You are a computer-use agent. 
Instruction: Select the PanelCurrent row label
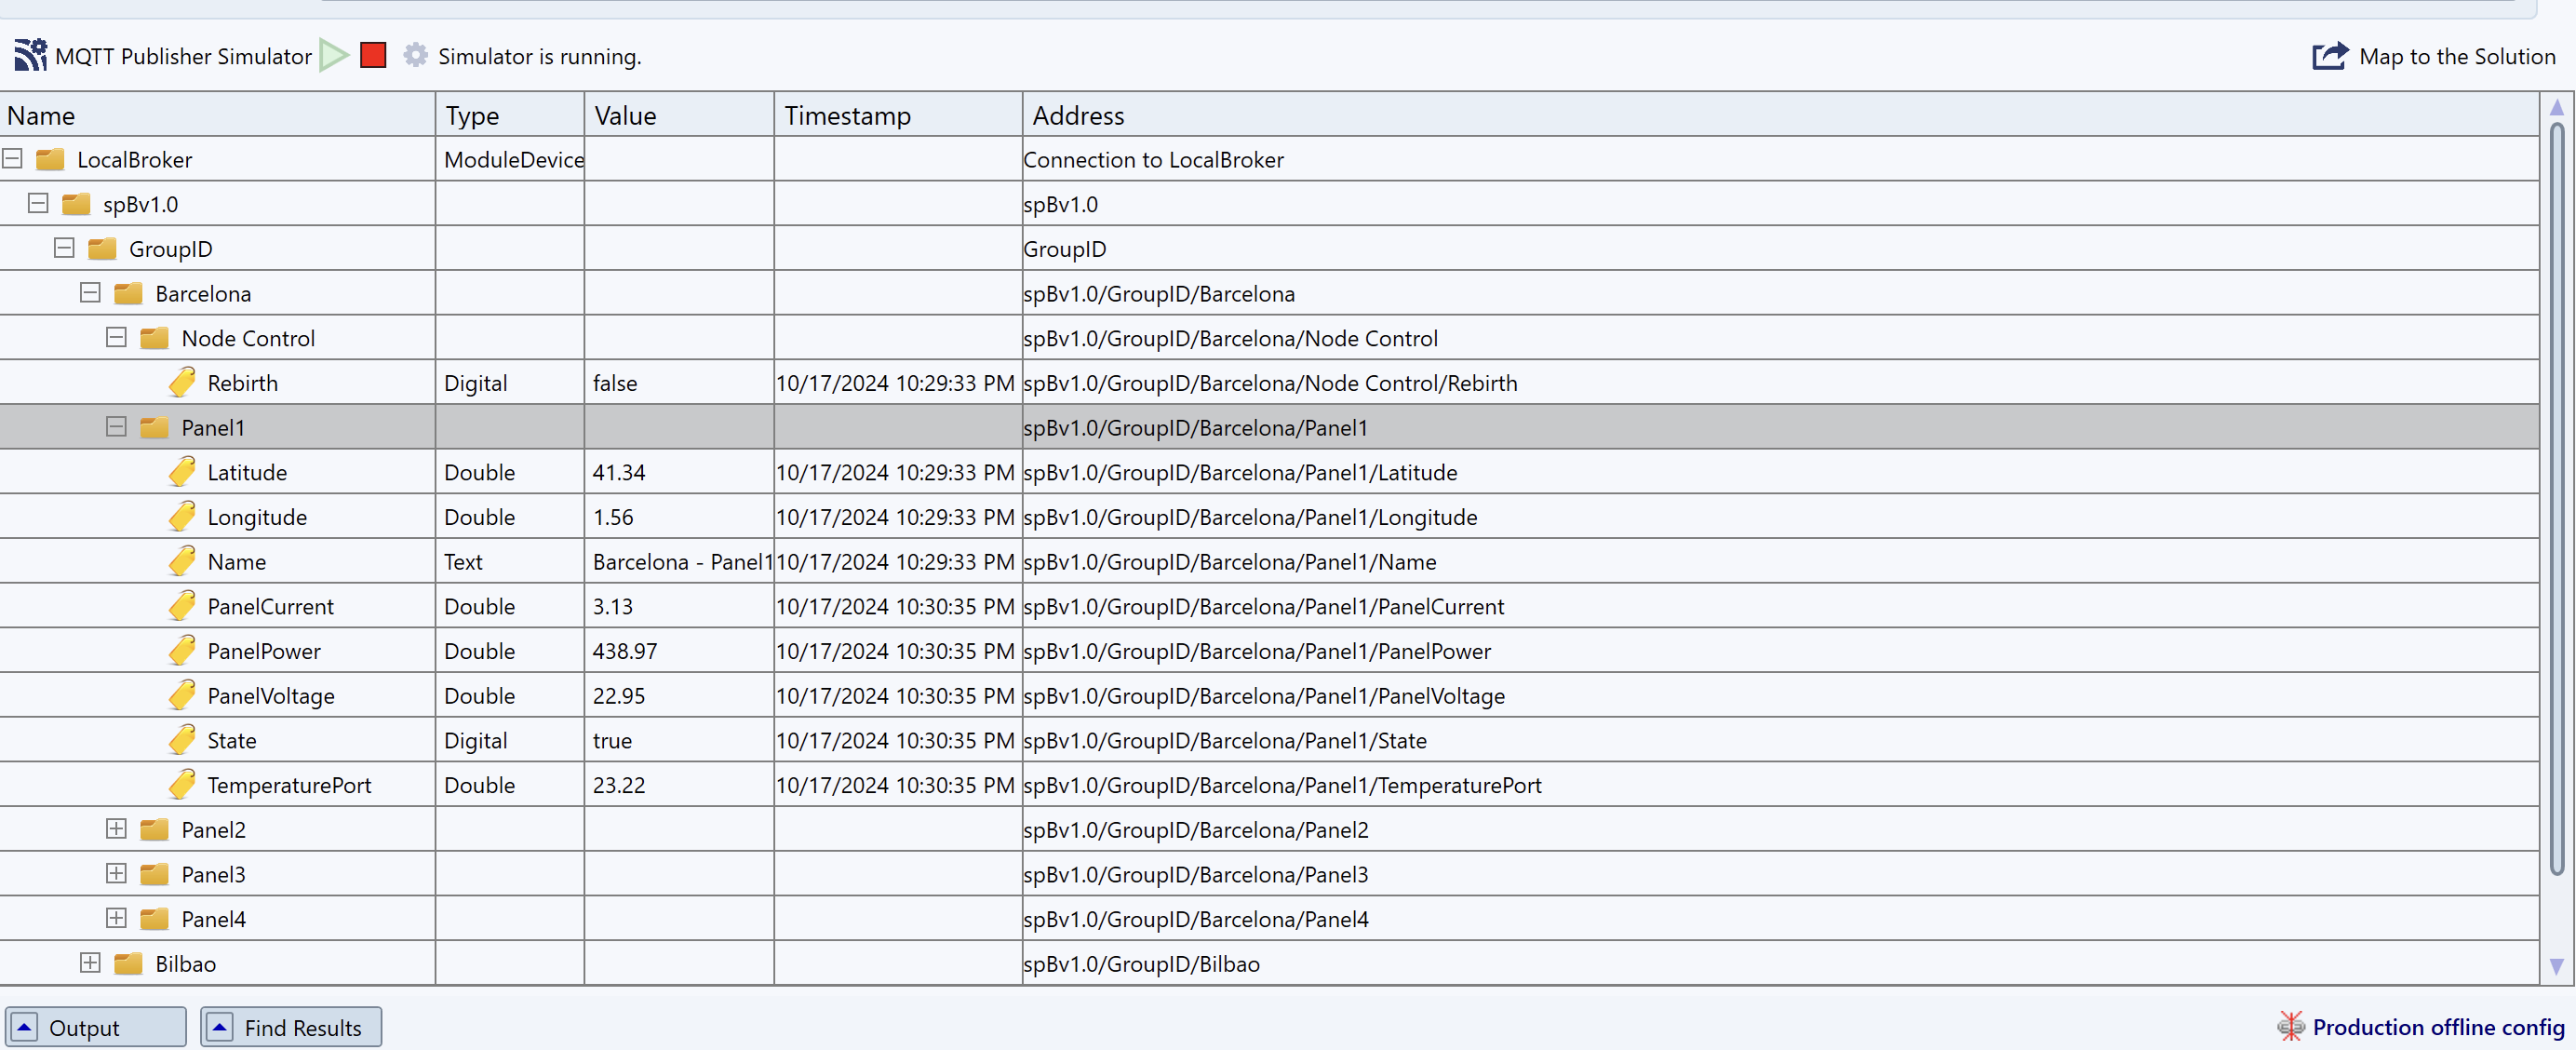pyautogui.click(x=270, y=607)
